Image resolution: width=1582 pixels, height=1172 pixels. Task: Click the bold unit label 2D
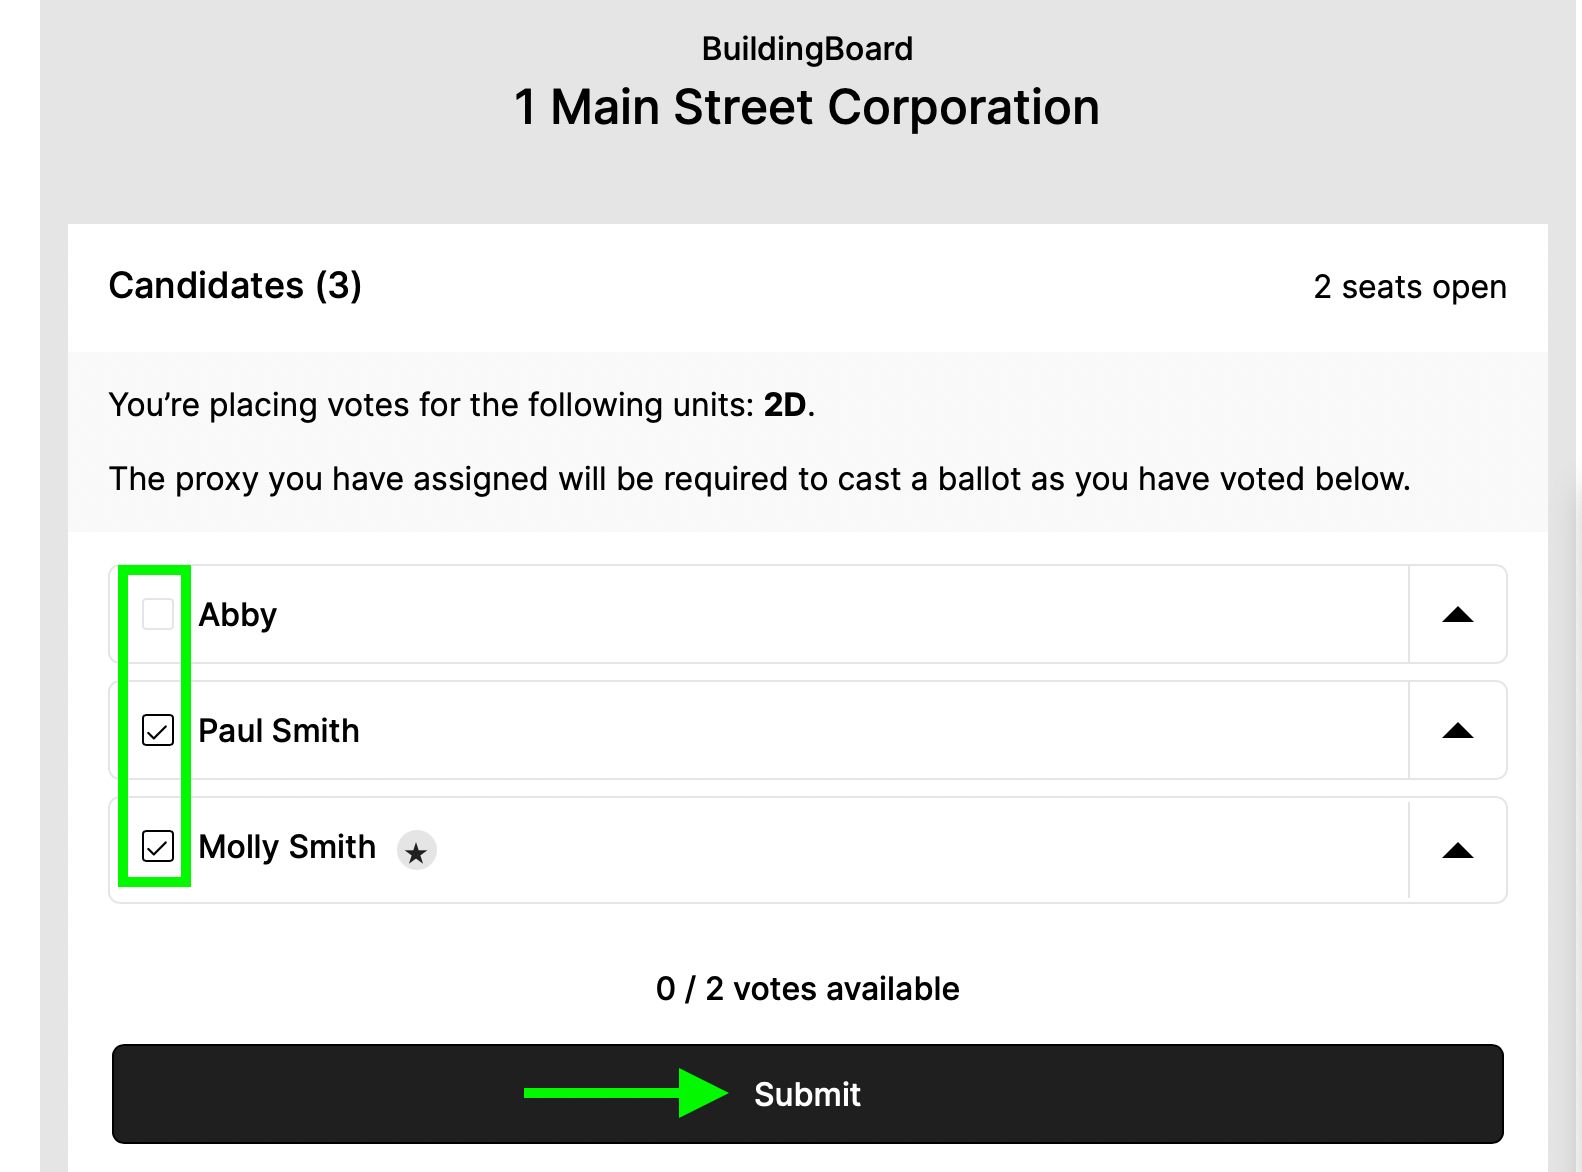(786, 405)
